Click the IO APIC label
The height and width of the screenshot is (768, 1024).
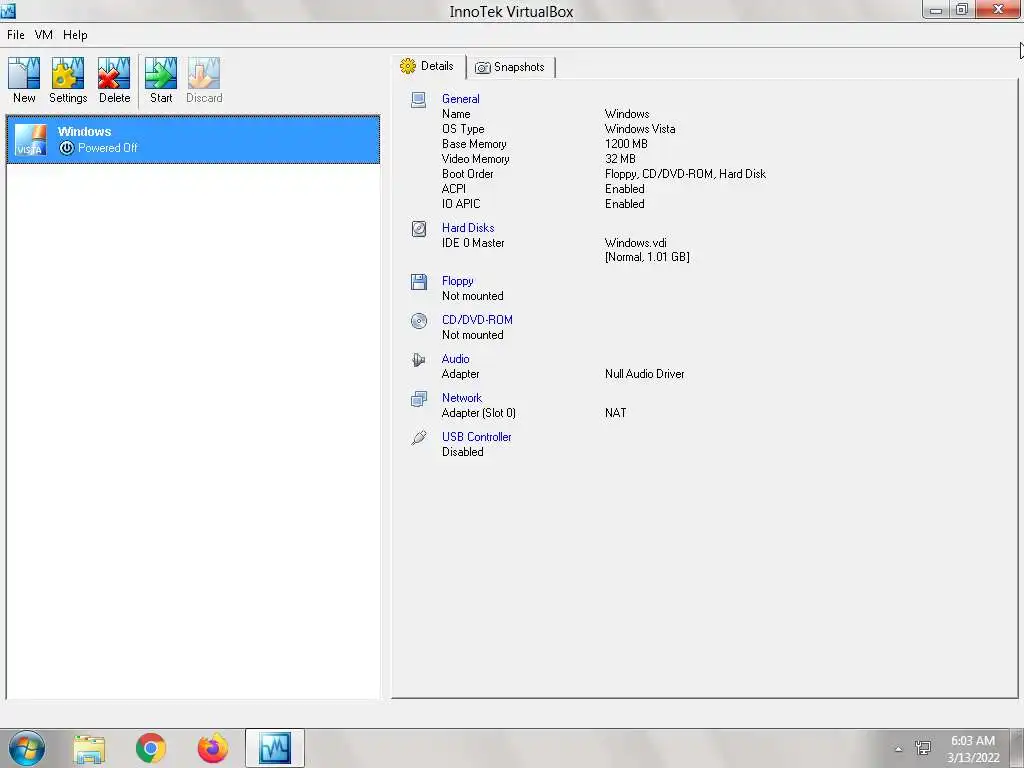pyautogui.click(x=460, y=204)
